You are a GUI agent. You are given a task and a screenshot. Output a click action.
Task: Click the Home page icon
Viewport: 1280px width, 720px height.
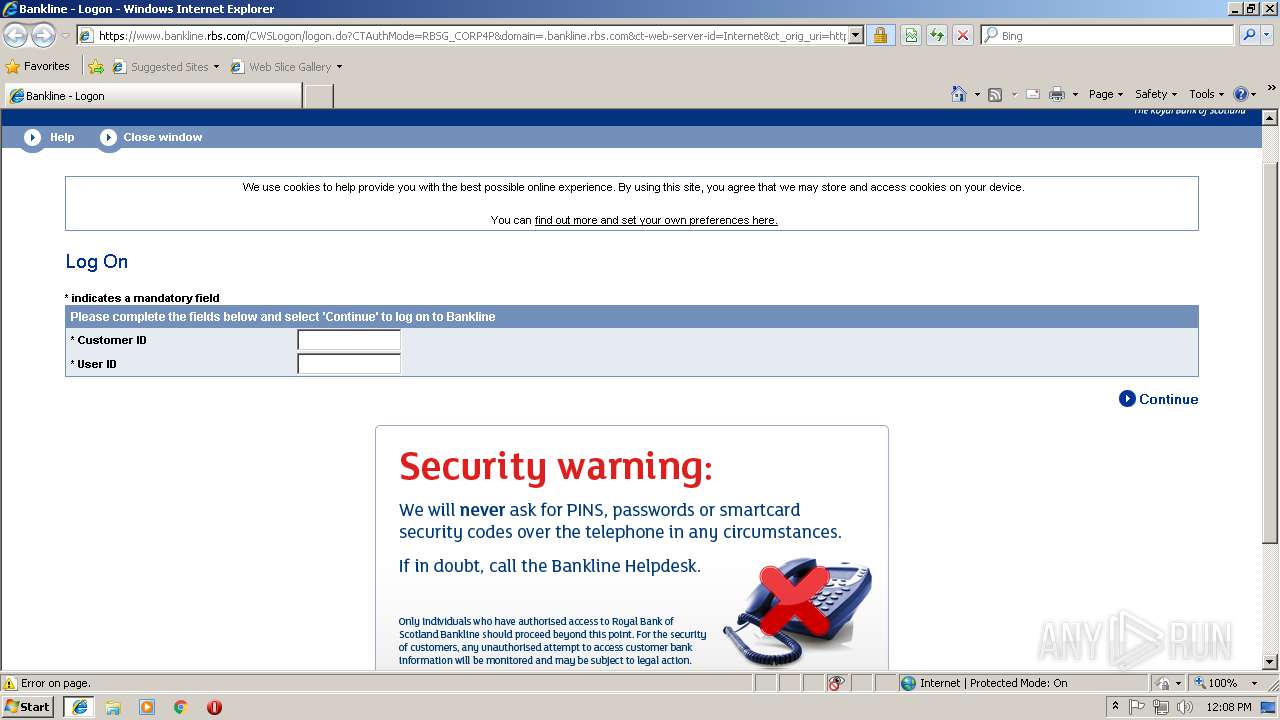pos(958,94)
